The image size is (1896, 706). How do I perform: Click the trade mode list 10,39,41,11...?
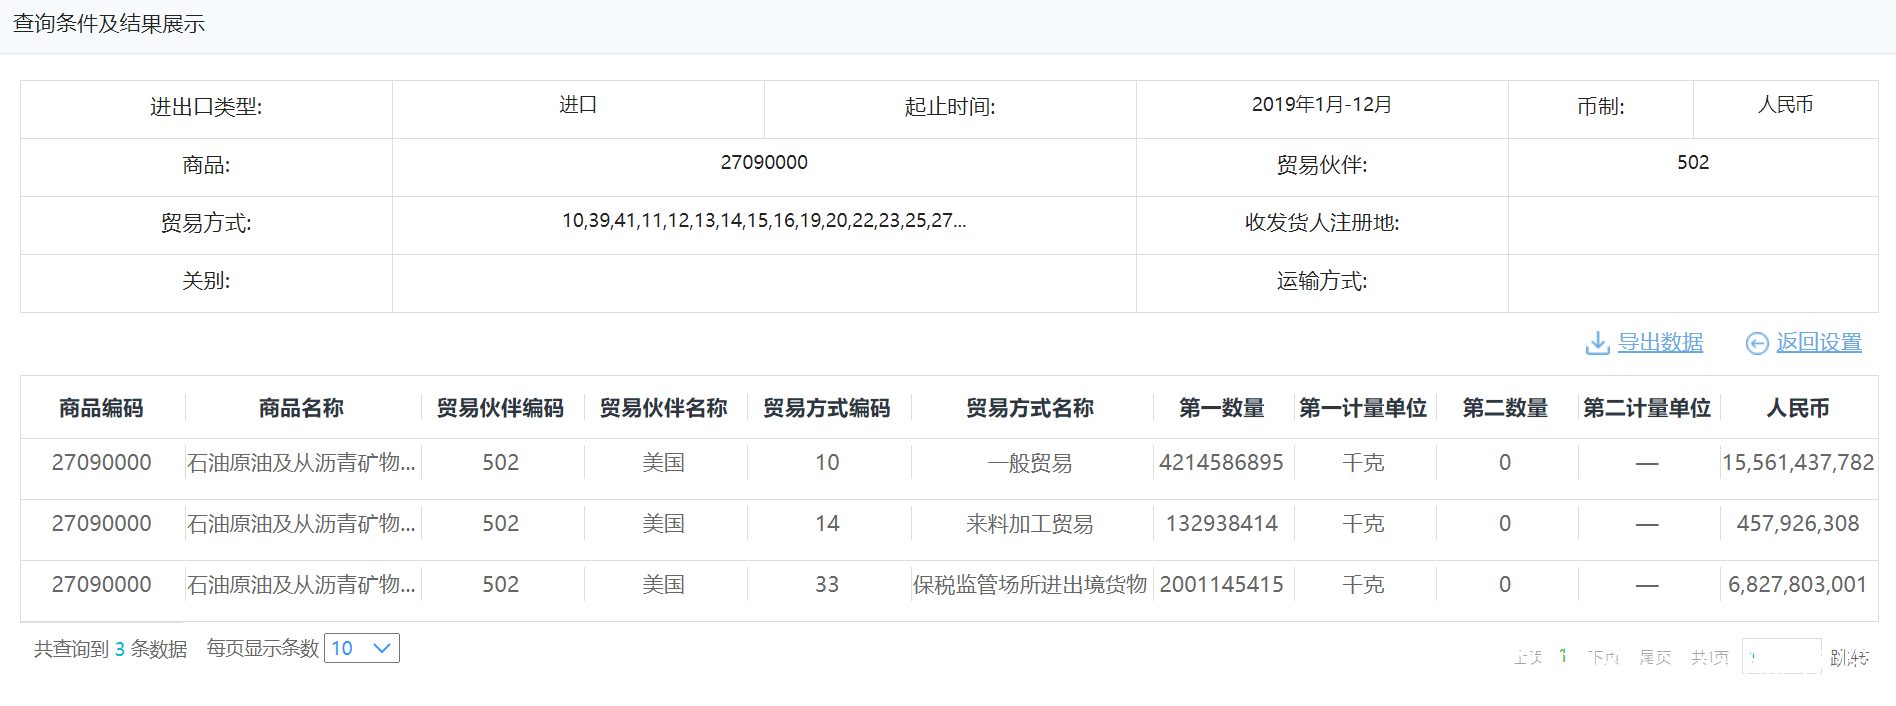pyautogui.click(x=764, y=220)
